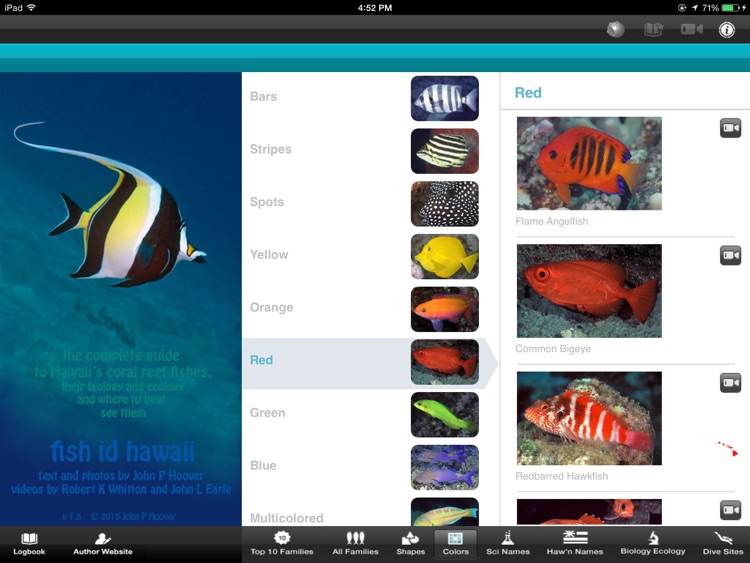
Task: Tap the battery indicator in status bar
Action: pyautogui.click(x=732, y=8)
